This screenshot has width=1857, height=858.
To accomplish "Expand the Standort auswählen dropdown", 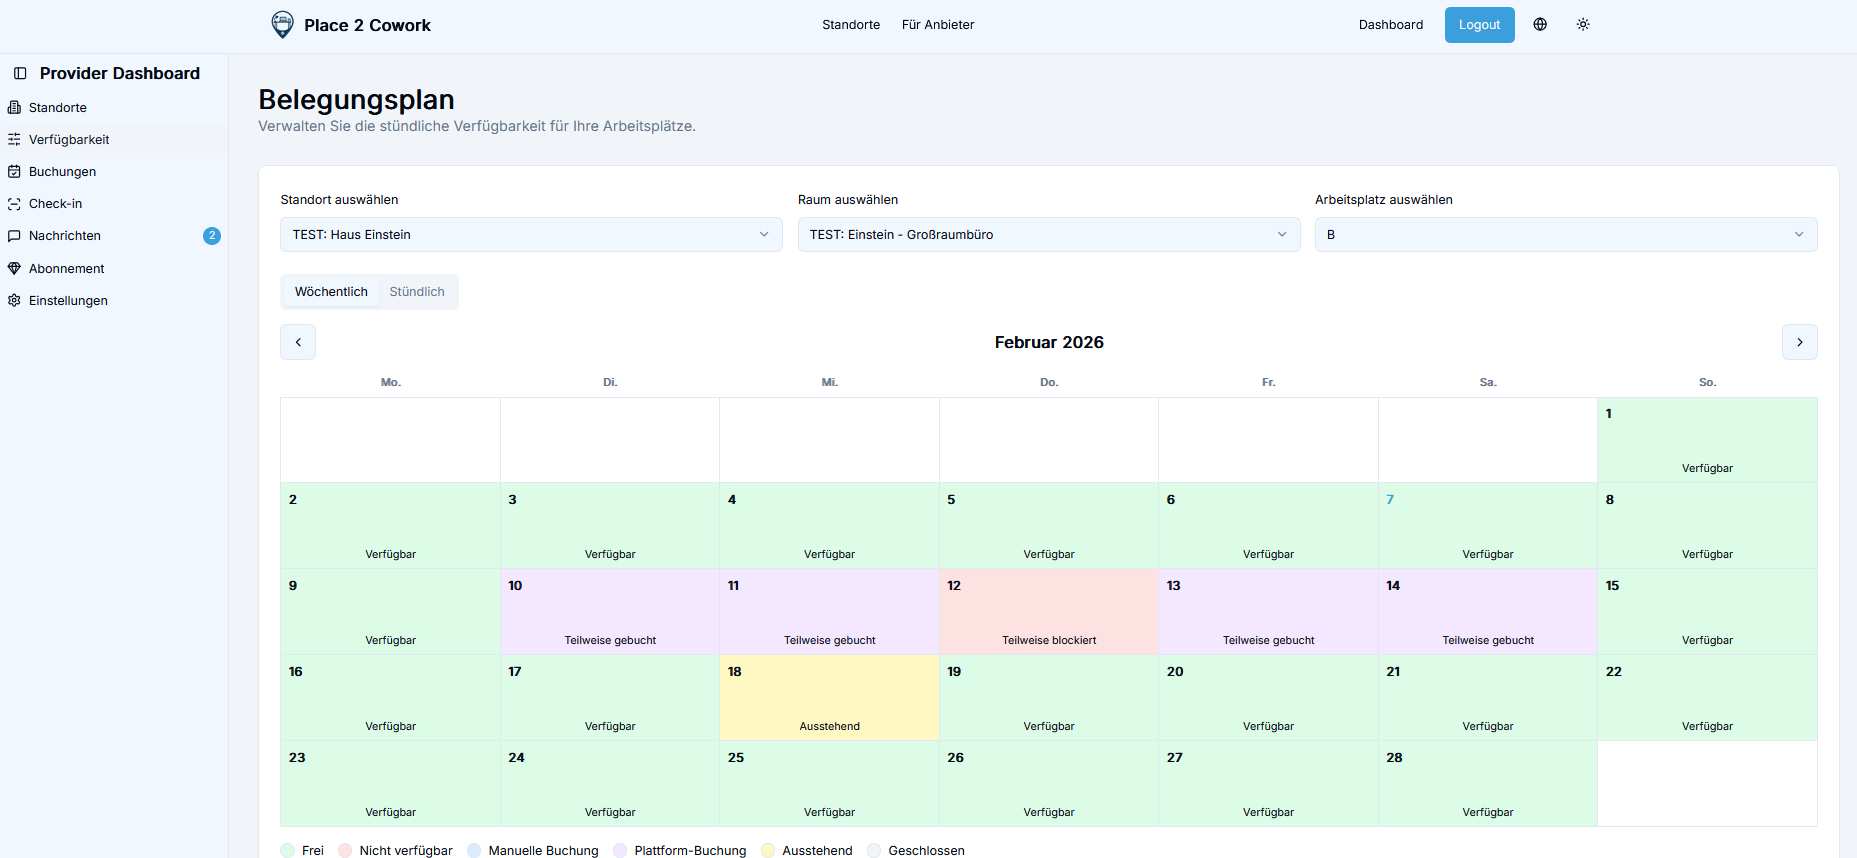I will coord(531,235).
